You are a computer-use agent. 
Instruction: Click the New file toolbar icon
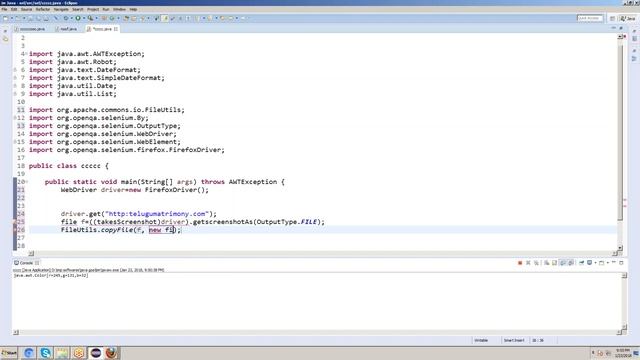point(6,18)
